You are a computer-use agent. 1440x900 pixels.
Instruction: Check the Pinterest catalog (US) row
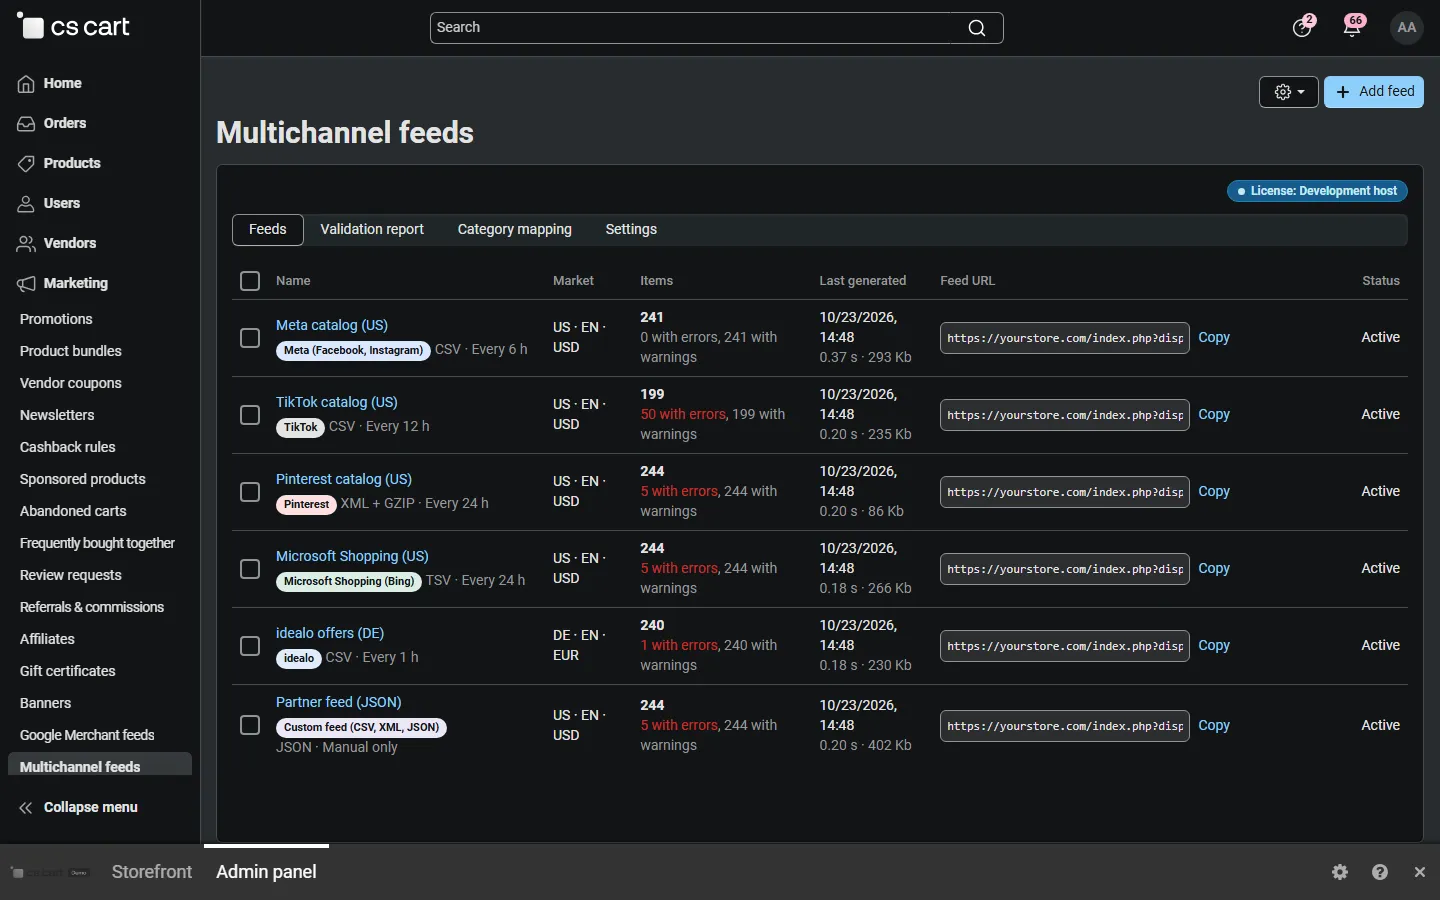[250, 492]
